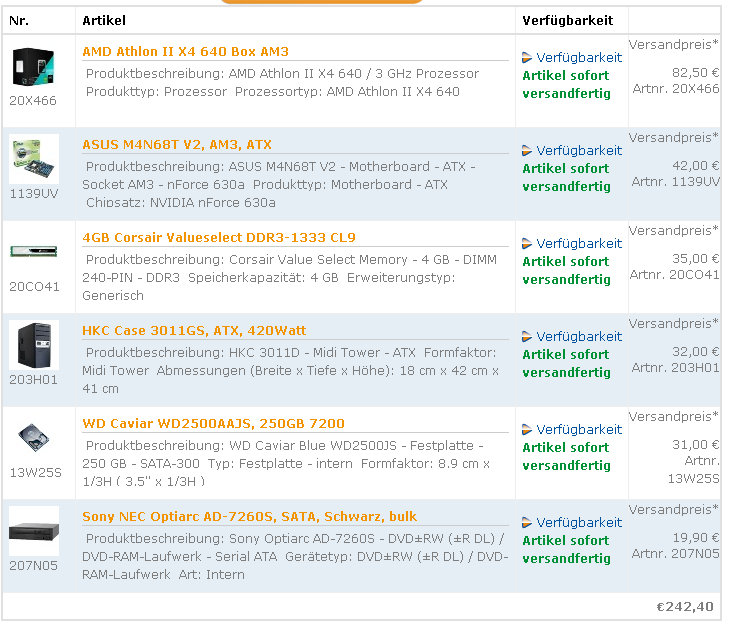This screenshot has height=626, width=731.
Task: Open ASUS M4N68T V2, AM3, ATX link
Action: (177, 144)
